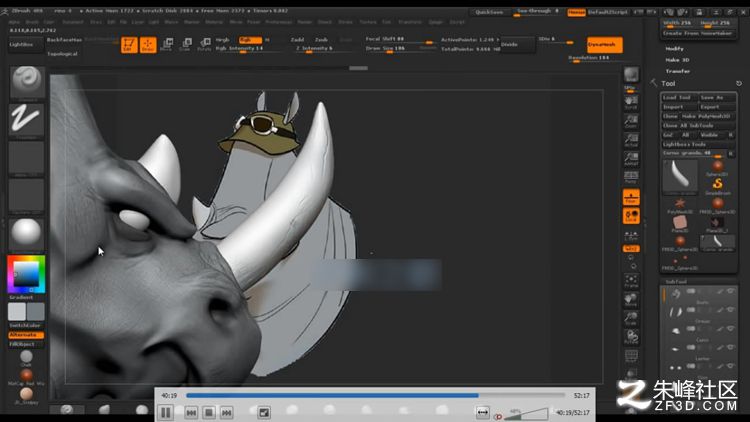
Task: Pick a color in the color picker
Action: point(26,274)
